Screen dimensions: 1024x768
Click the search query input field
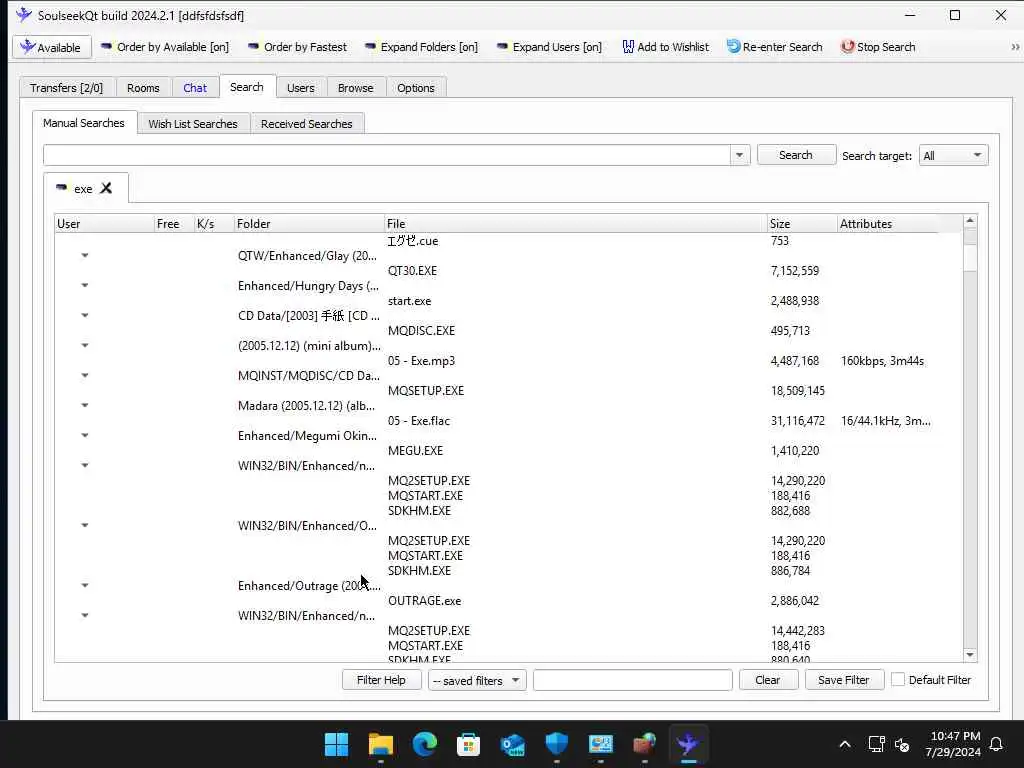387,155
